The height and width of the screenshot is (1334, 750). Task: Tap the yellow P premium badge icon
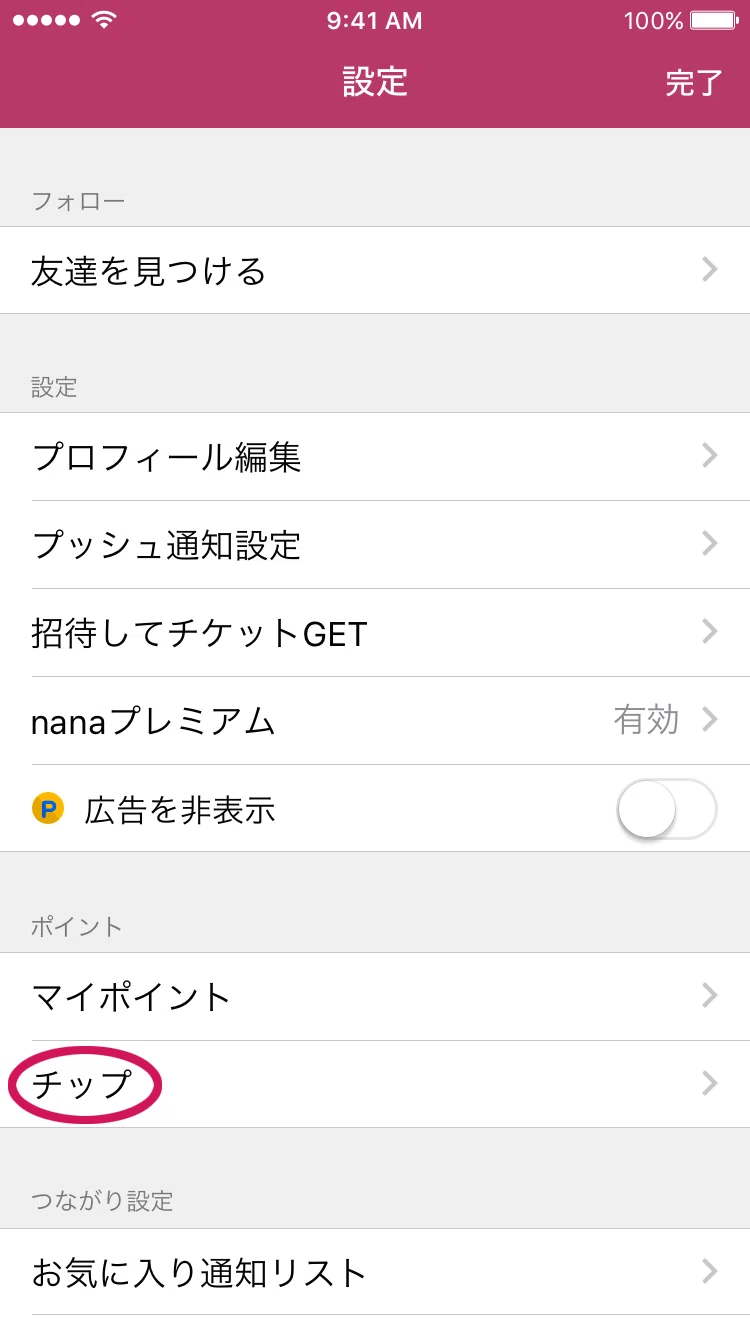tap(48, 808)
